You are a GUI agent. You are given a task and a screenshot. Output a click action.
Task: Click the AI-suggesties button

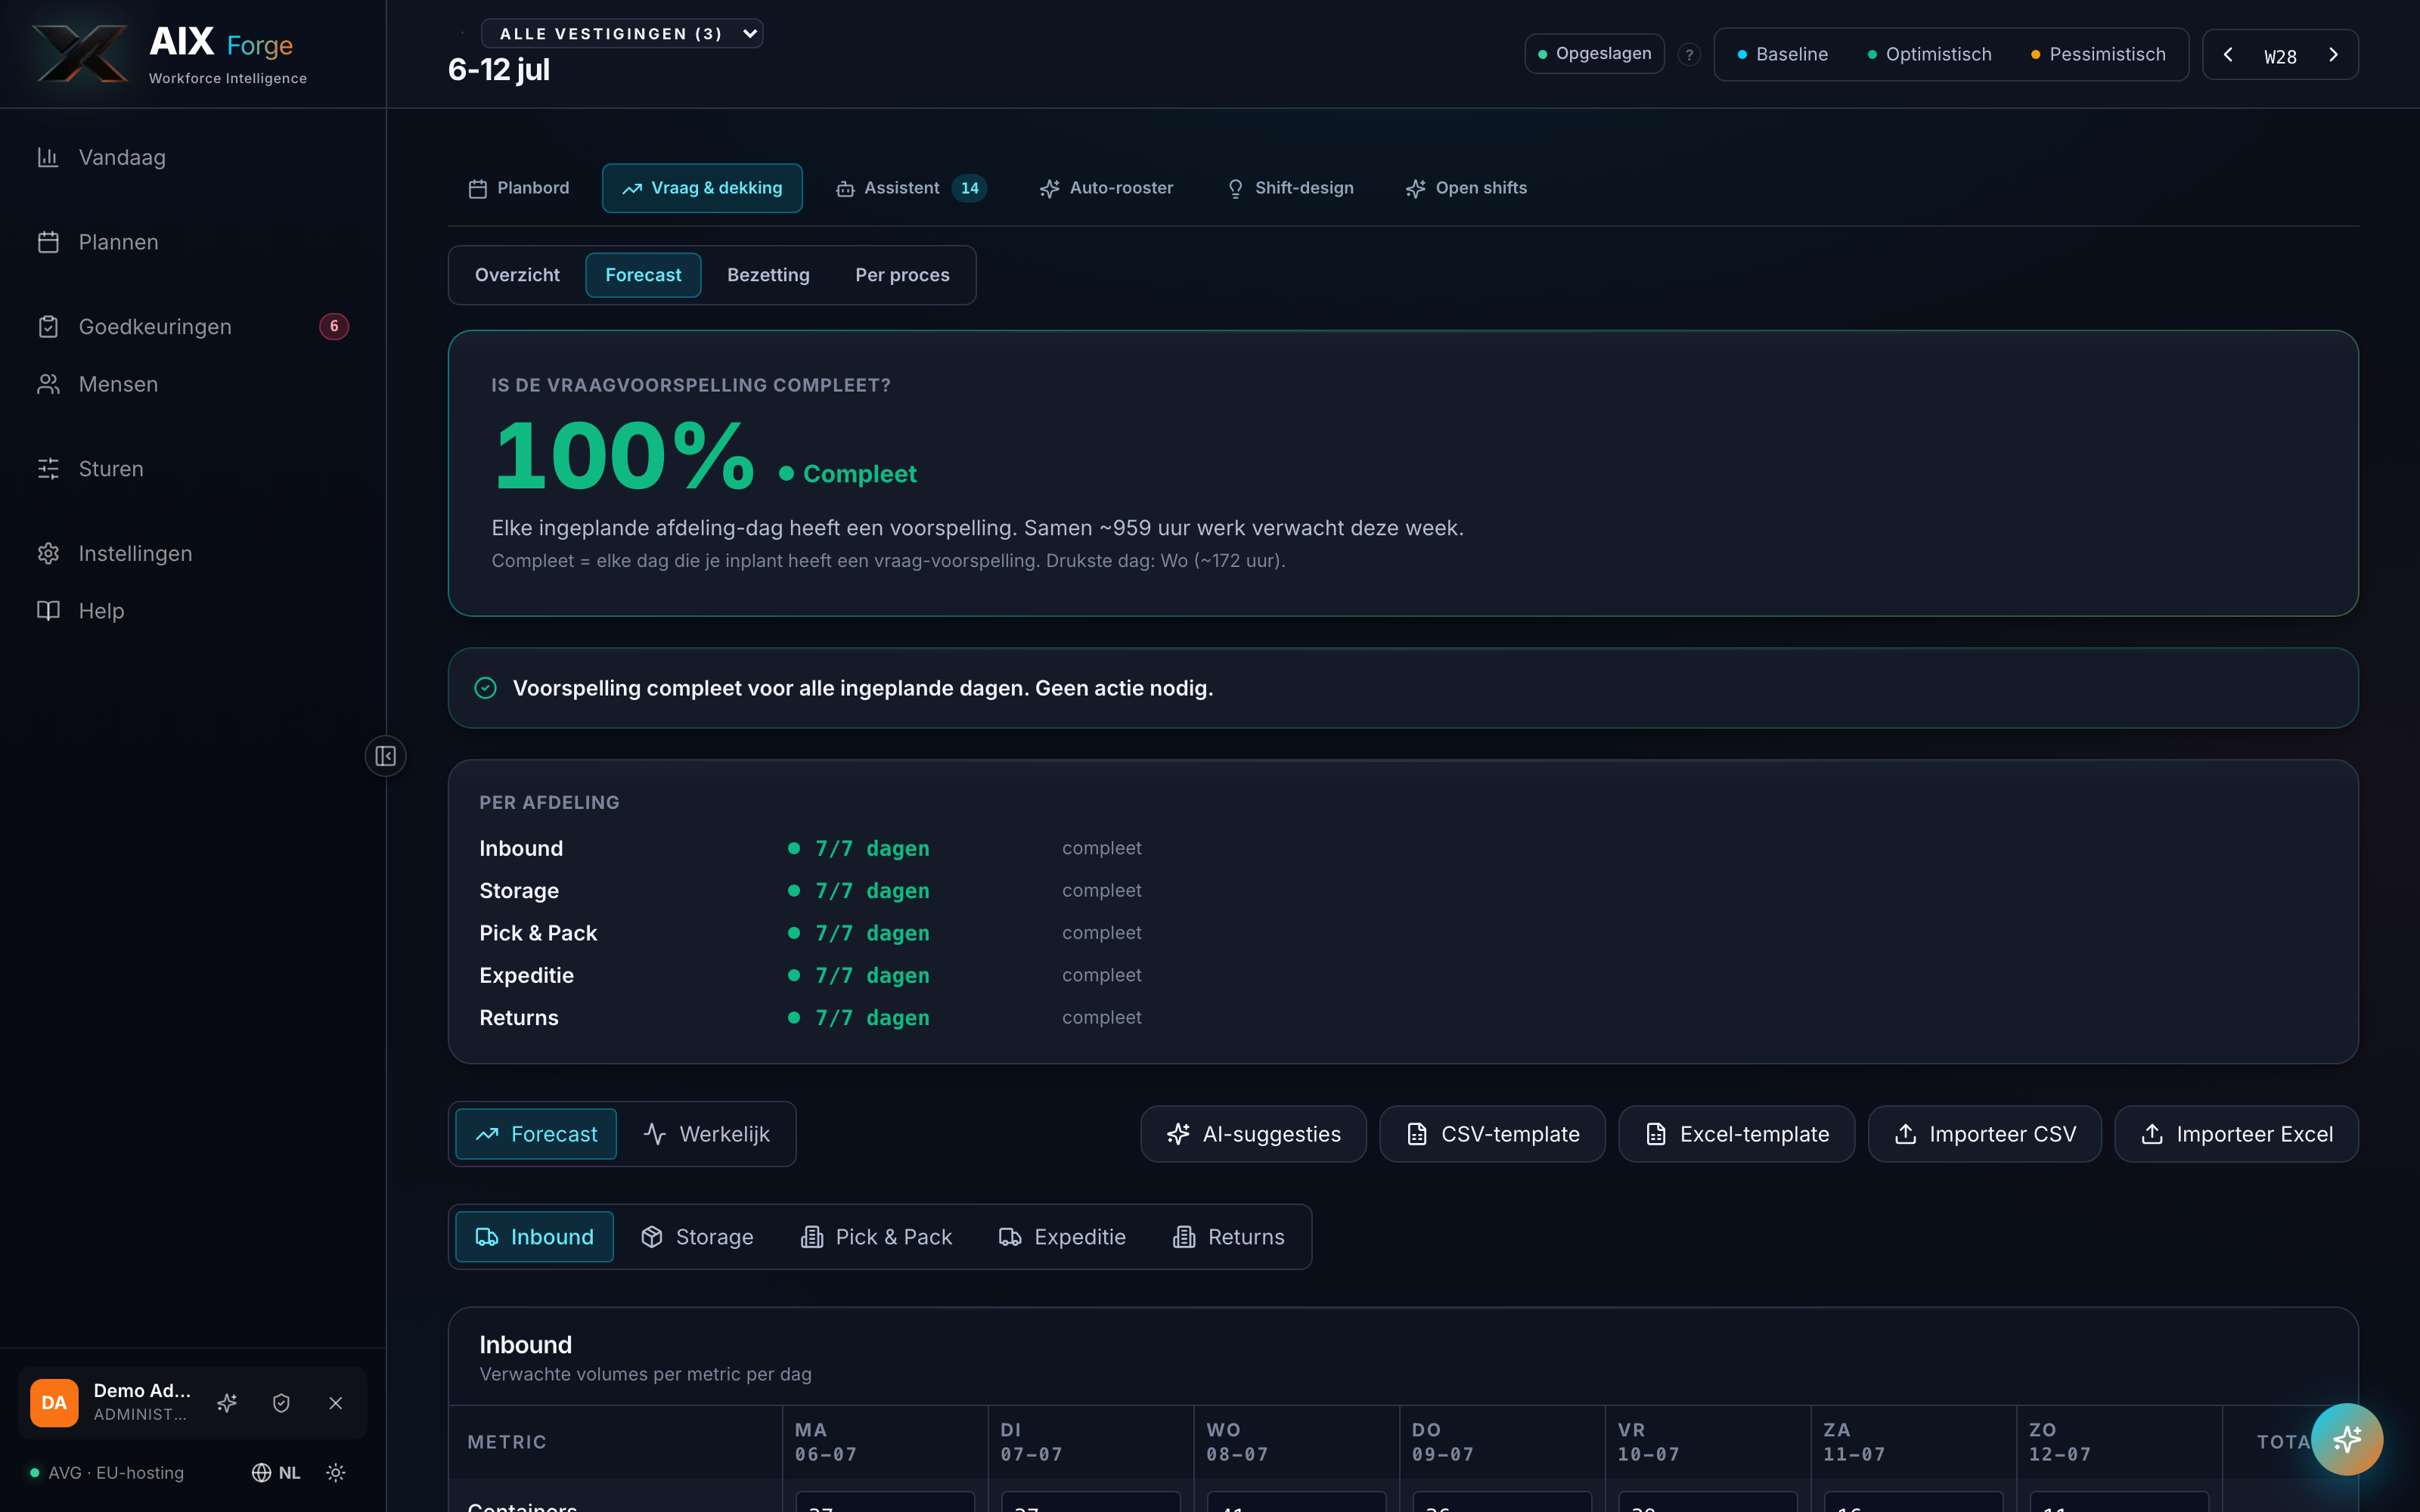(x=1253, y=1134)
